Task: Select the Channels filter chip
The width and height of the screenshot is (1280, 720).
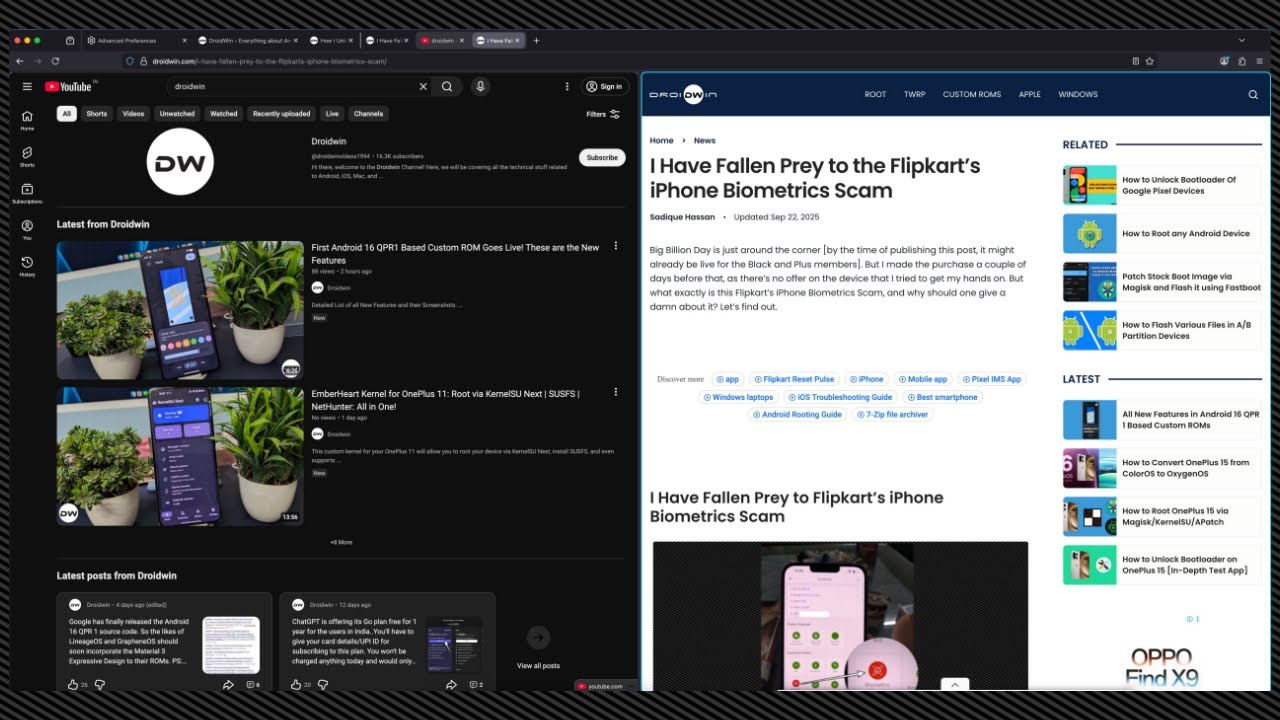Action: pos(368,114)
